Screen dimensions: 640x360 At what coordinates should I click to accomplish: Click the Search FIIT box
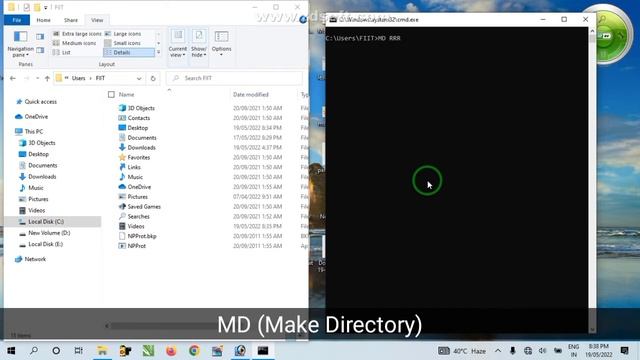(234, 78)
